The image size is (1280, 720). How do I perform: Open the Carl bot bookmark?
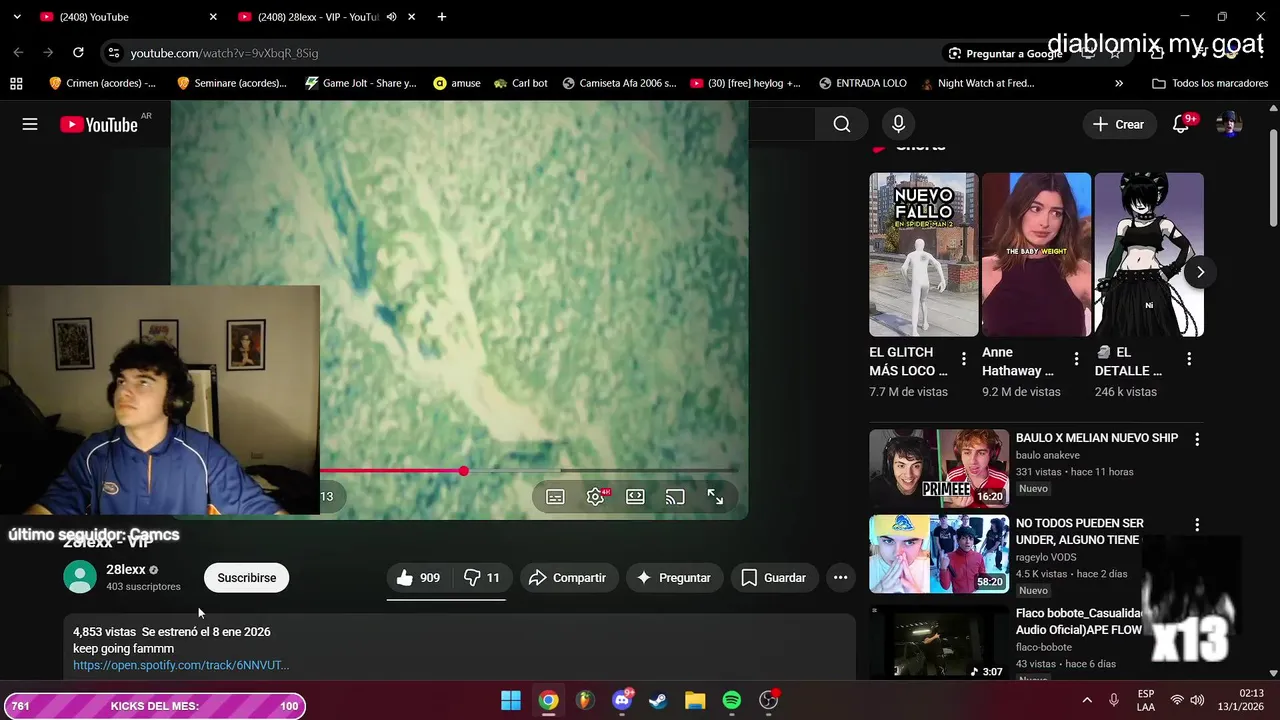(x=521, y=83)
